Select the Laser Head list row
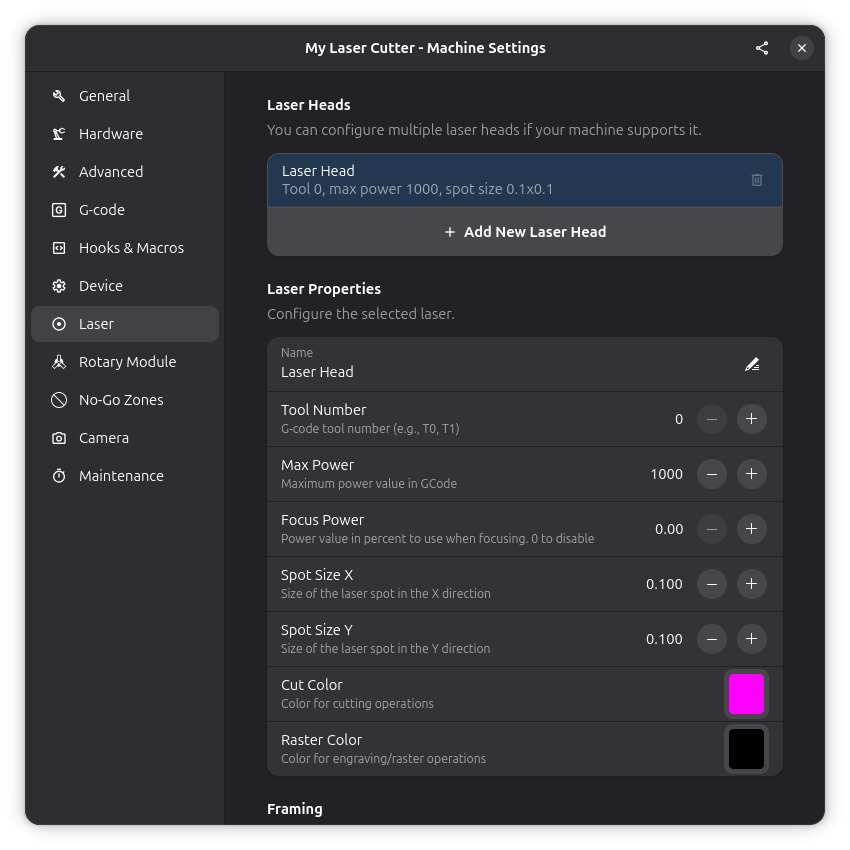Viewport: 850px width, 850px height. pos(500,180)
